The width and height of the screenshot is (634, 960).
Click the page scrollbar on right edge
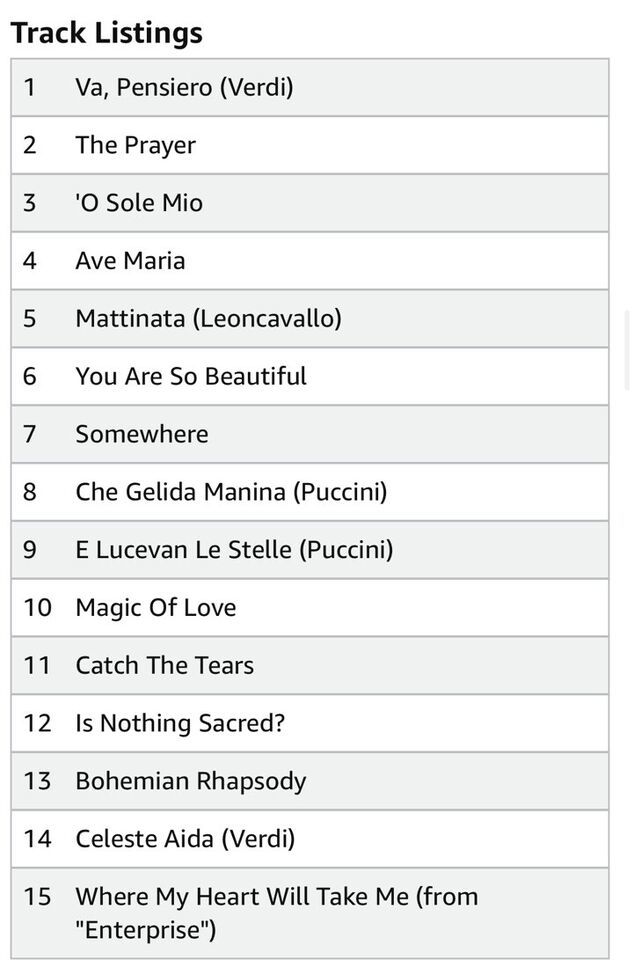coord(628,350)
